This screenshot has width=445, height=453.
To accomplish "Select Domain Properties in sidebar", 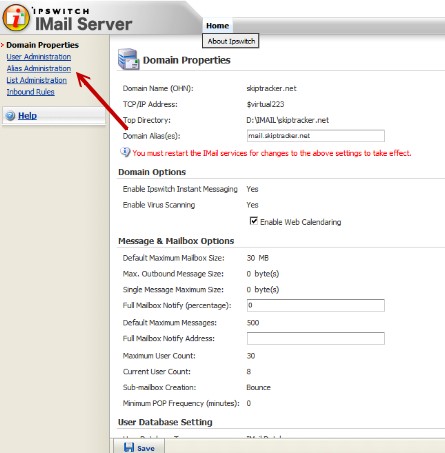I will (42, 45).
